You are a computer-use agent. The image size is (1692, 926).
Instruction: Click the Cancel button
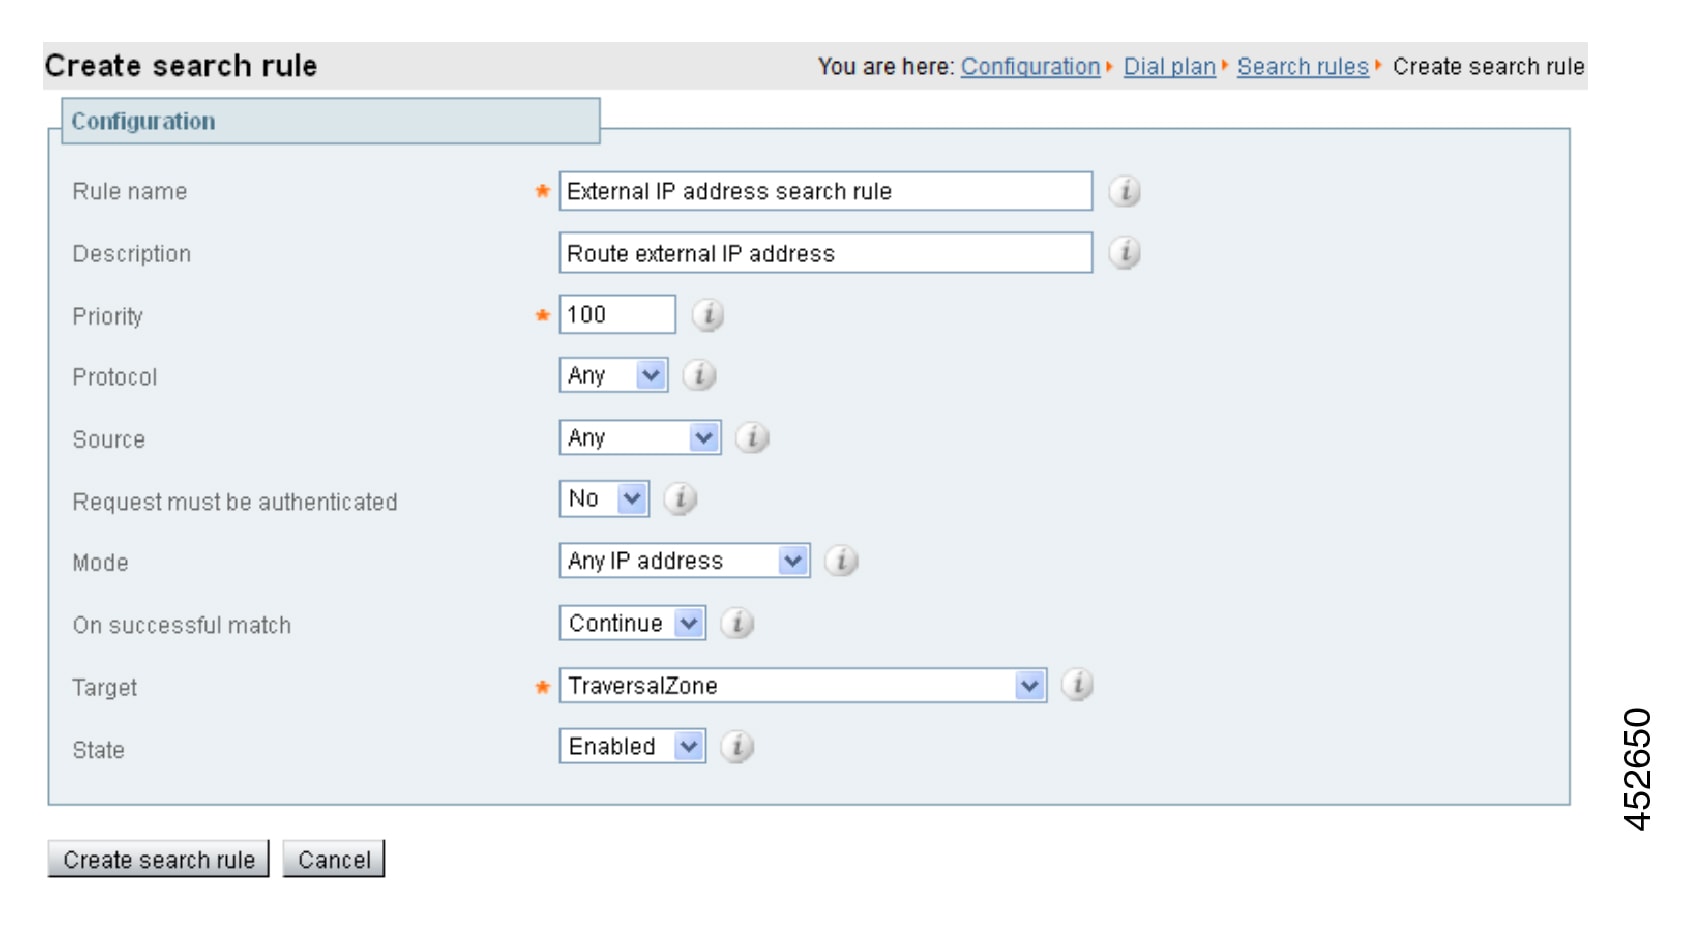(334, 859)
